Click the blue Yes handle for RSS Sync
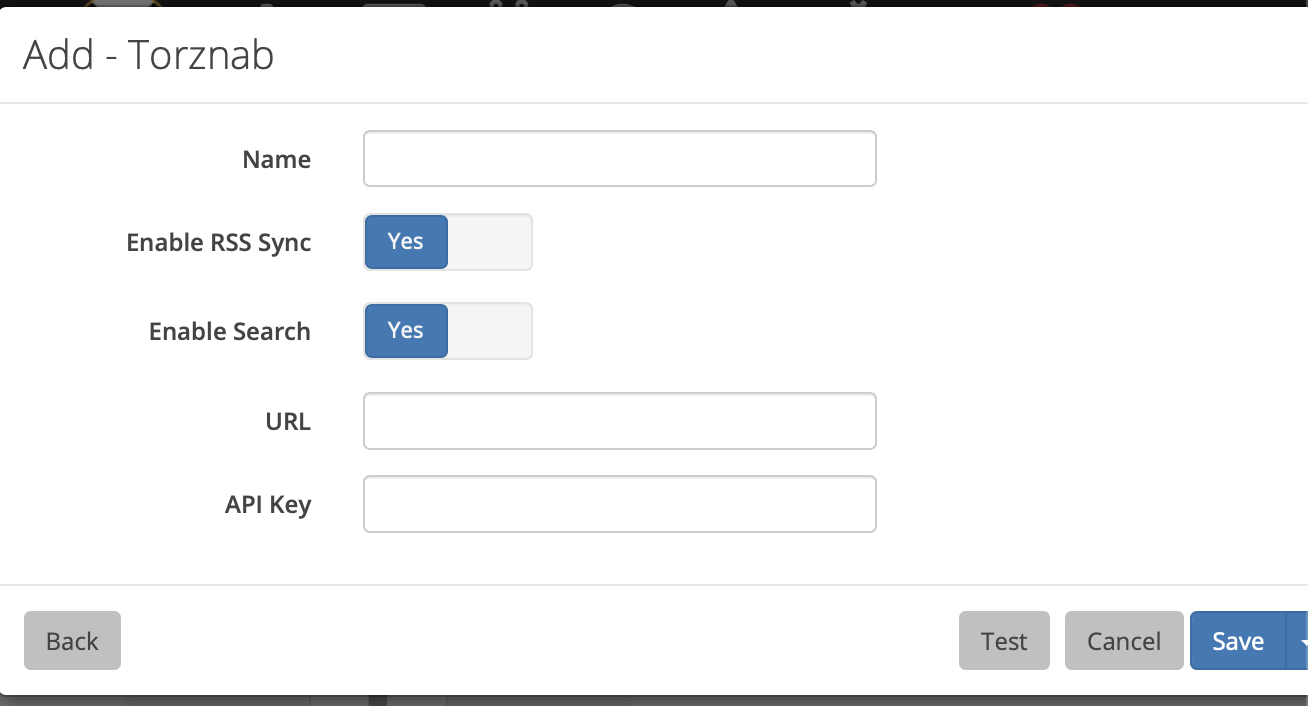Image resolution: width=1308 pixels, height=706 pixels. click(406, 242)
